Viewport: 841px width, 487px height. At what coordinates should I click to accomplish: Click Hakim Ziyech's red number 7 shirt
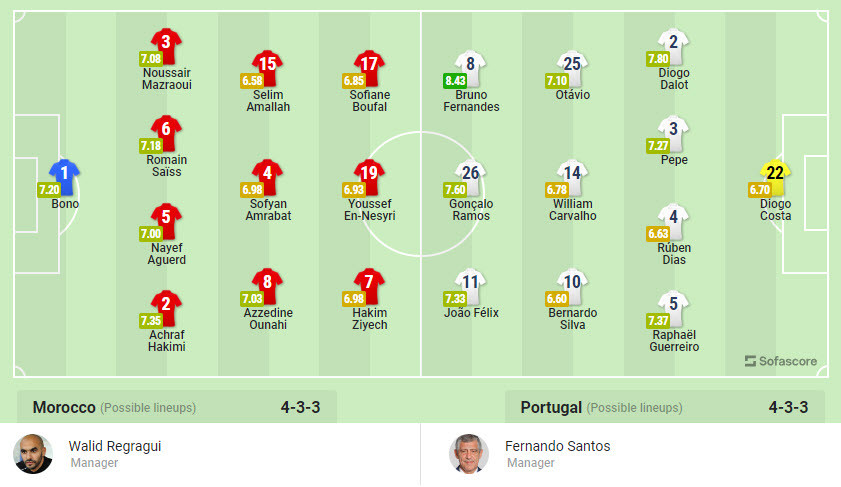[x=370, y=282]
